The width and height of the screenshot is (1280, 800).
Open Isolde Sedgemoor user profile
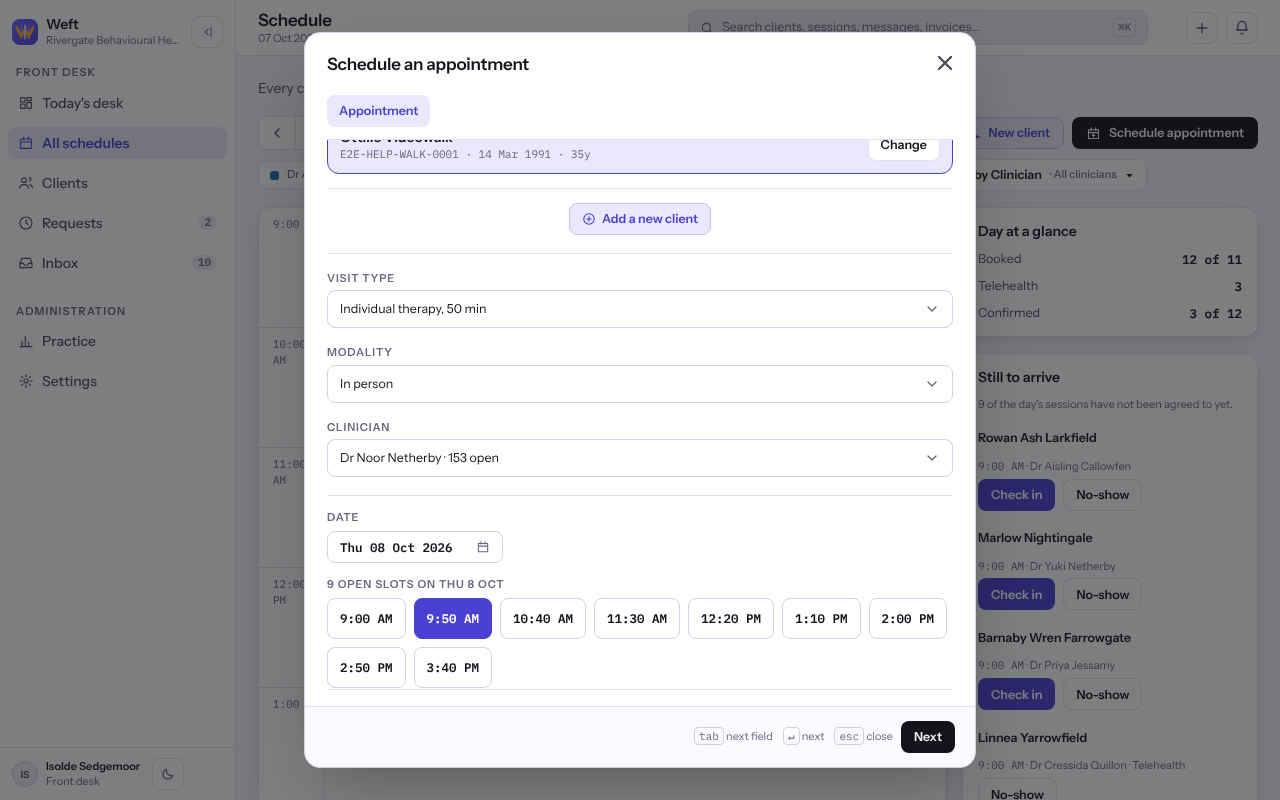[78, 774]
